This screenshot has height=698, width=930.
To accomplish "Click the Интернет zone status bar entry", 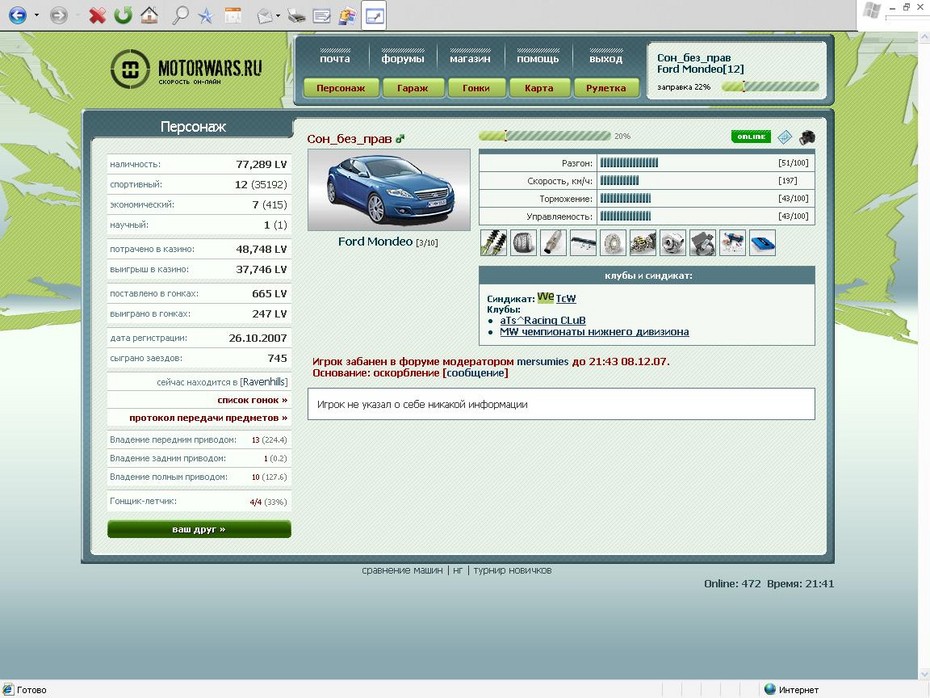I will (x=792, y=690).
